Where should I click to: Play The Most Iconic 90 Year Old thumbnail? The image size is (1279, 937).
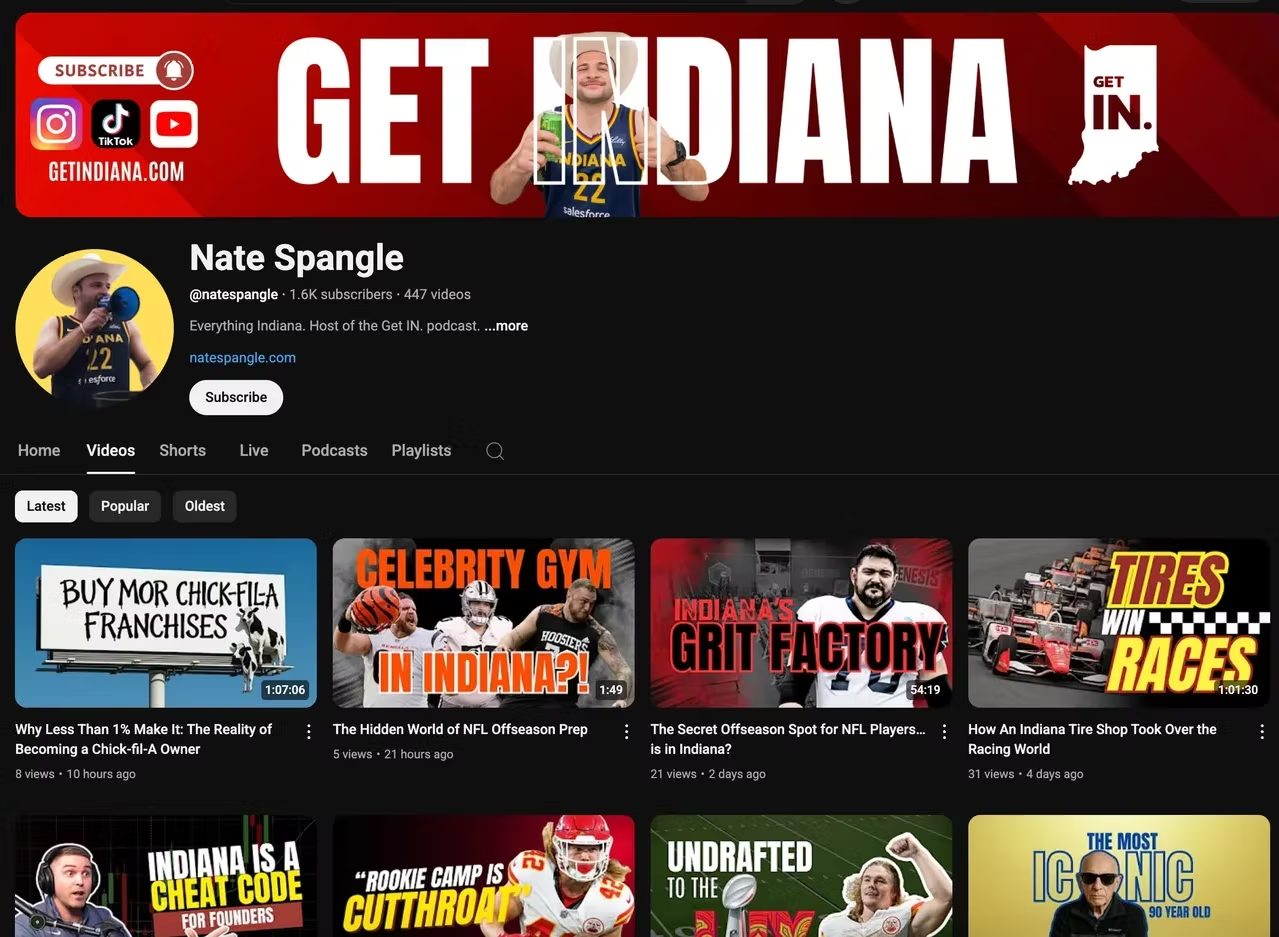(1119, 876)
